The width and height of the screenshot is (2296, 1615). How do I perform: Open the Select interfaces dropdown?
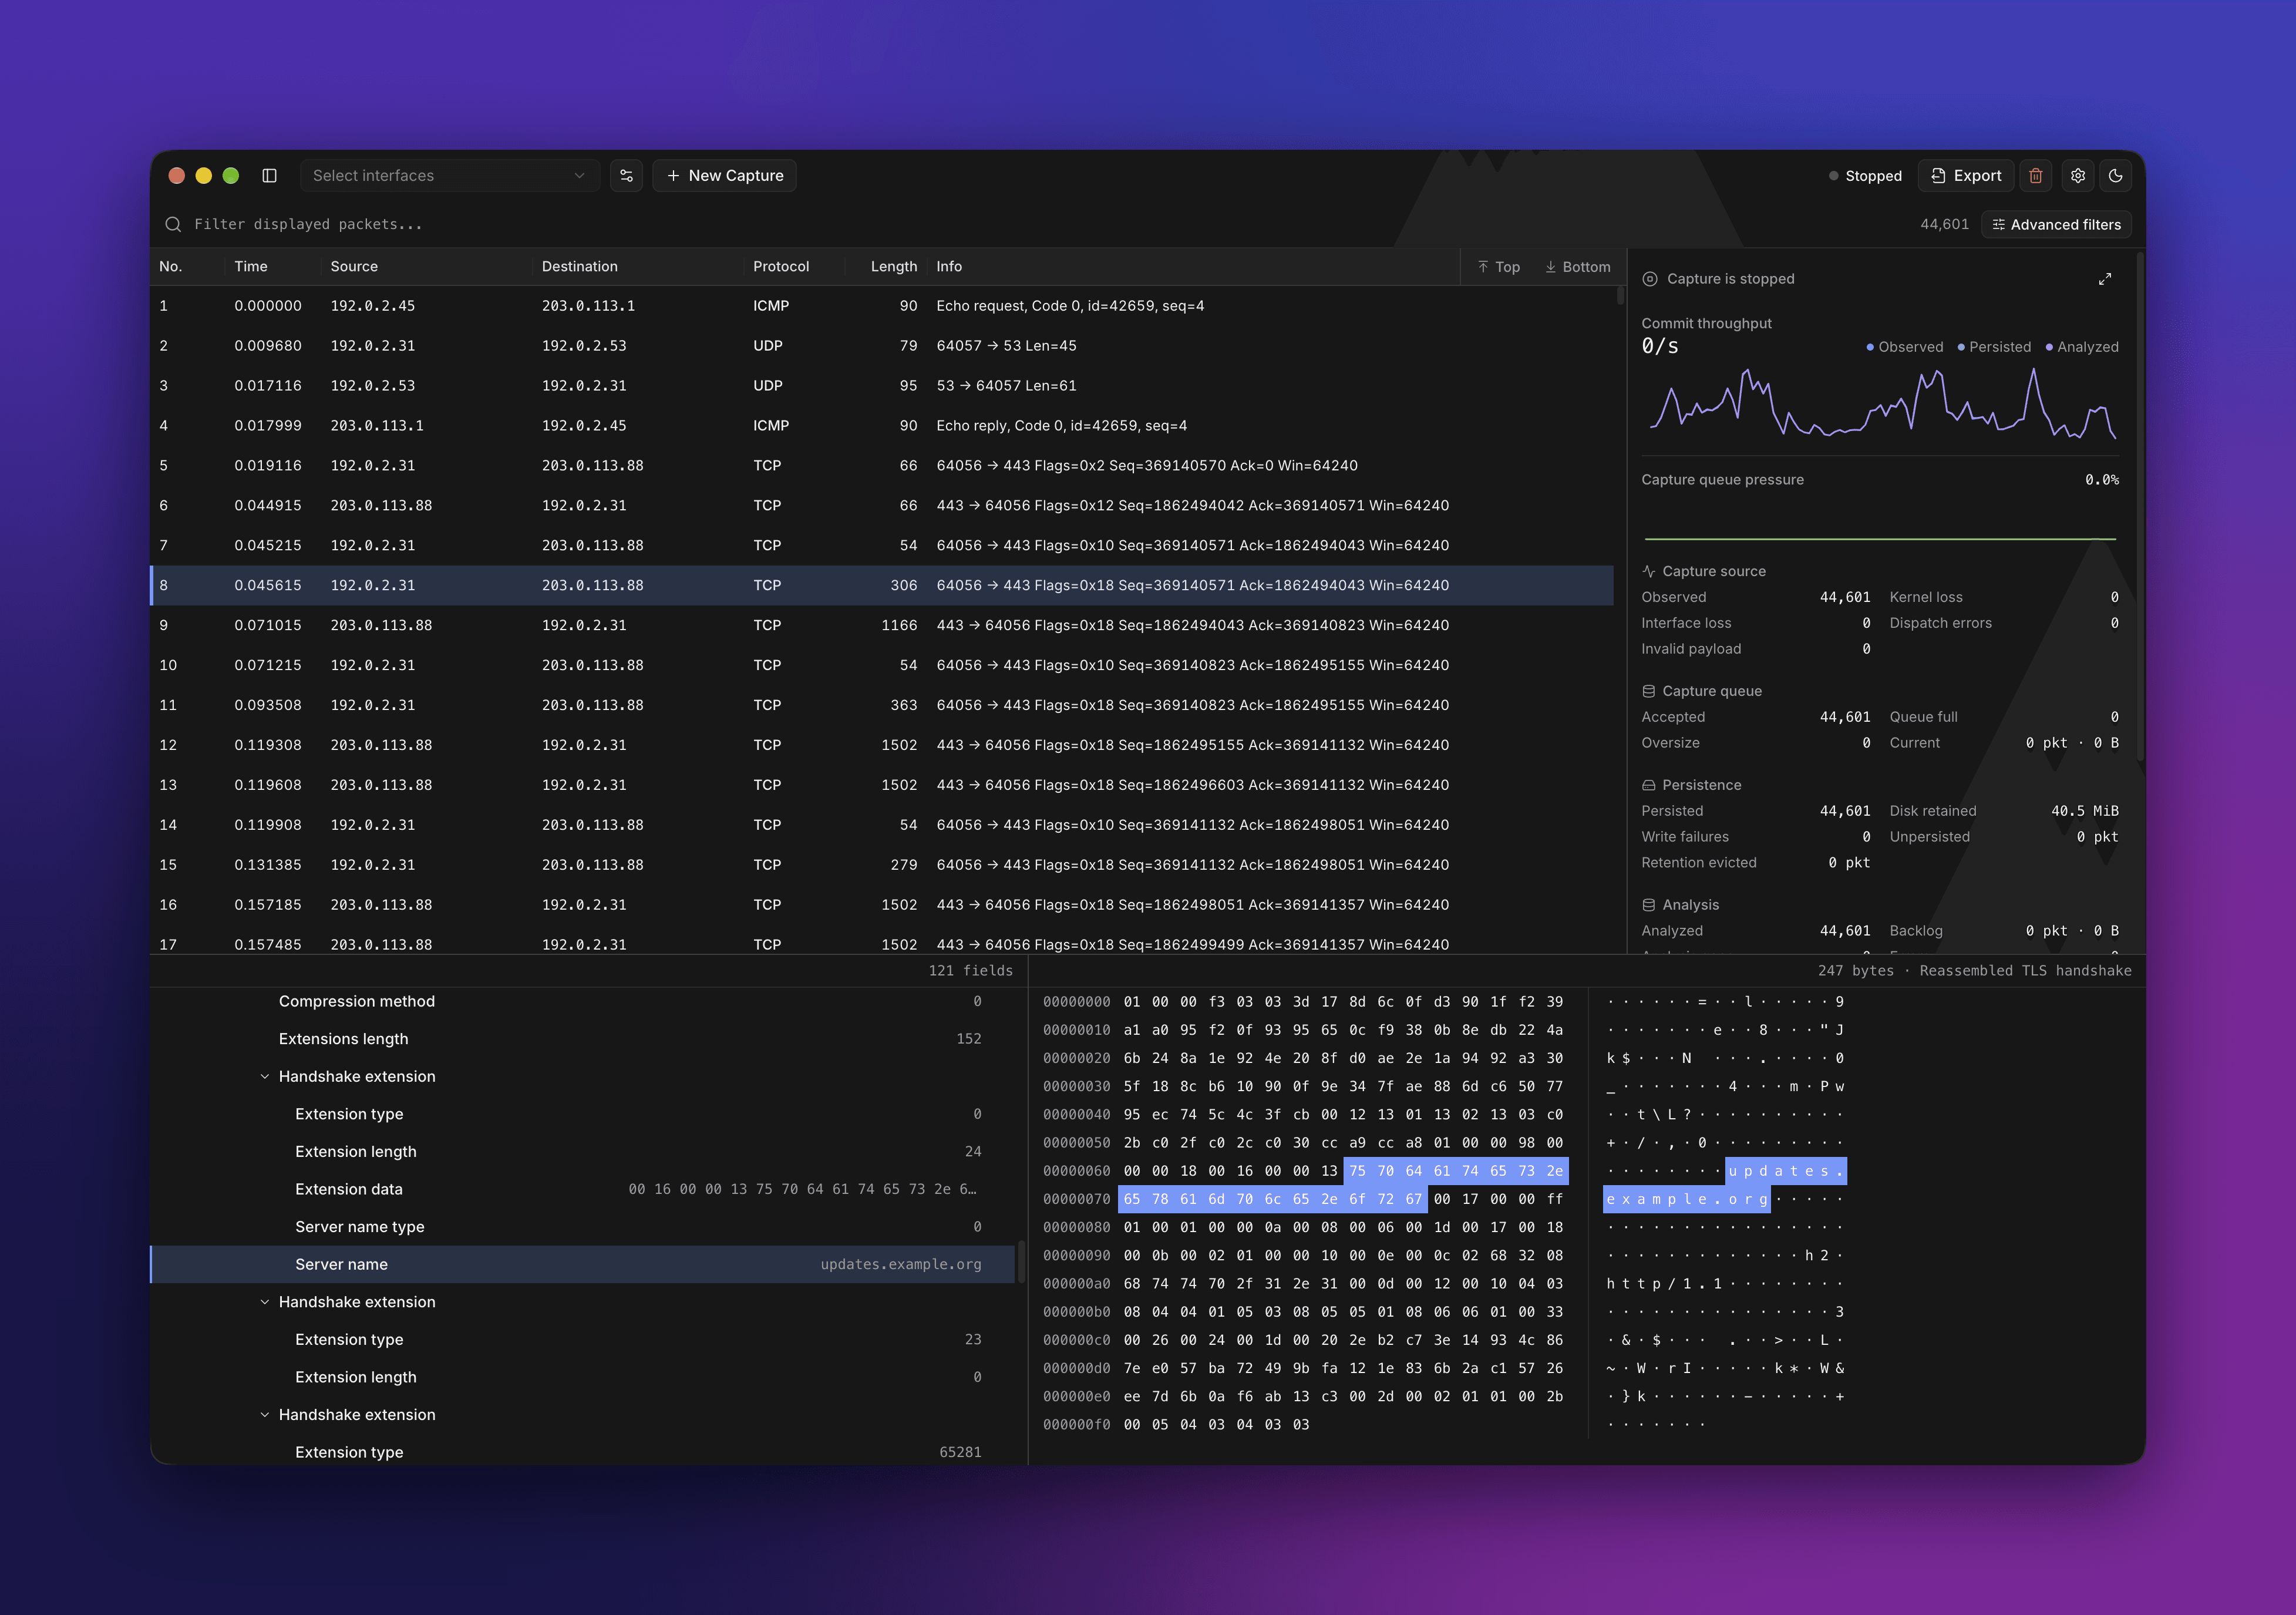tap(449, 175)
